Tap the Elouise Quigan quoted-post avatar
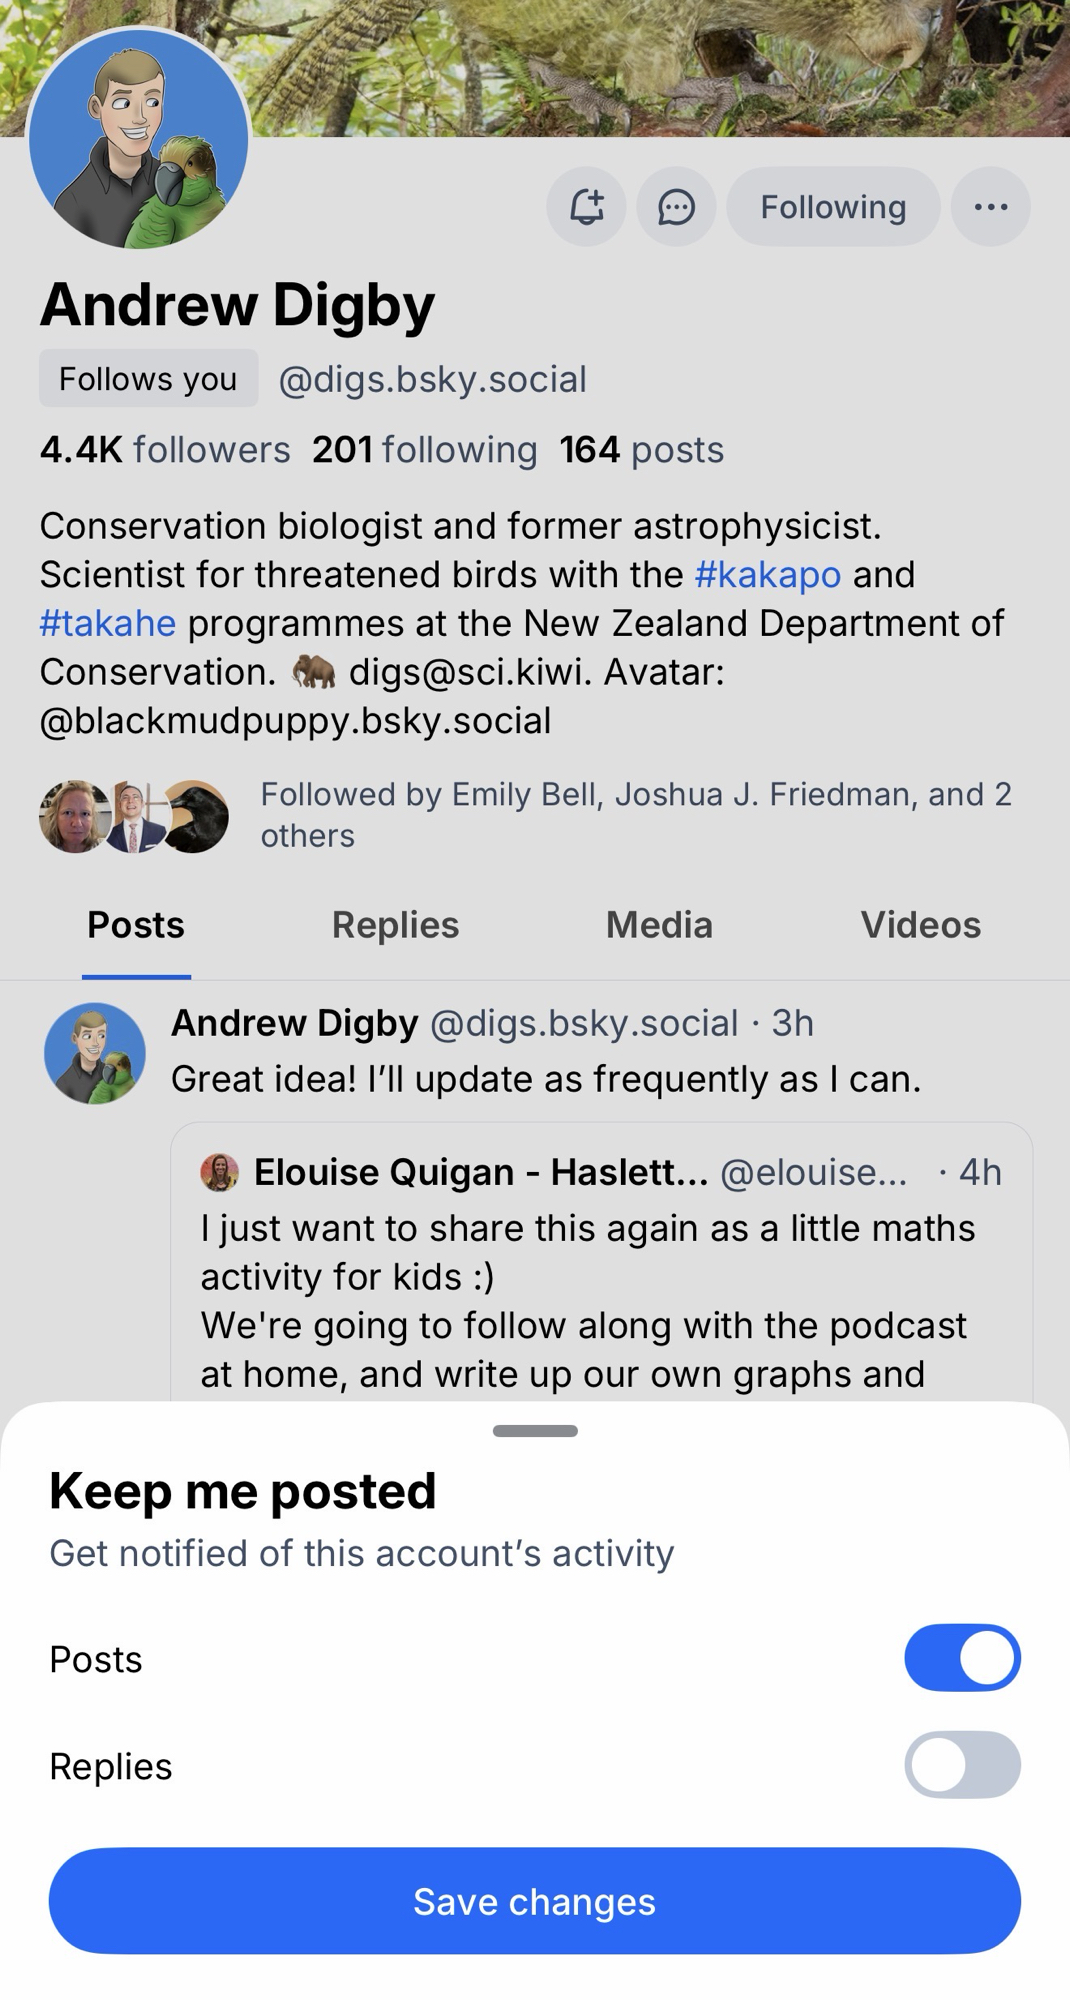The height and width of the screenshot is (2000, 1070). (x=220, y=1172)
